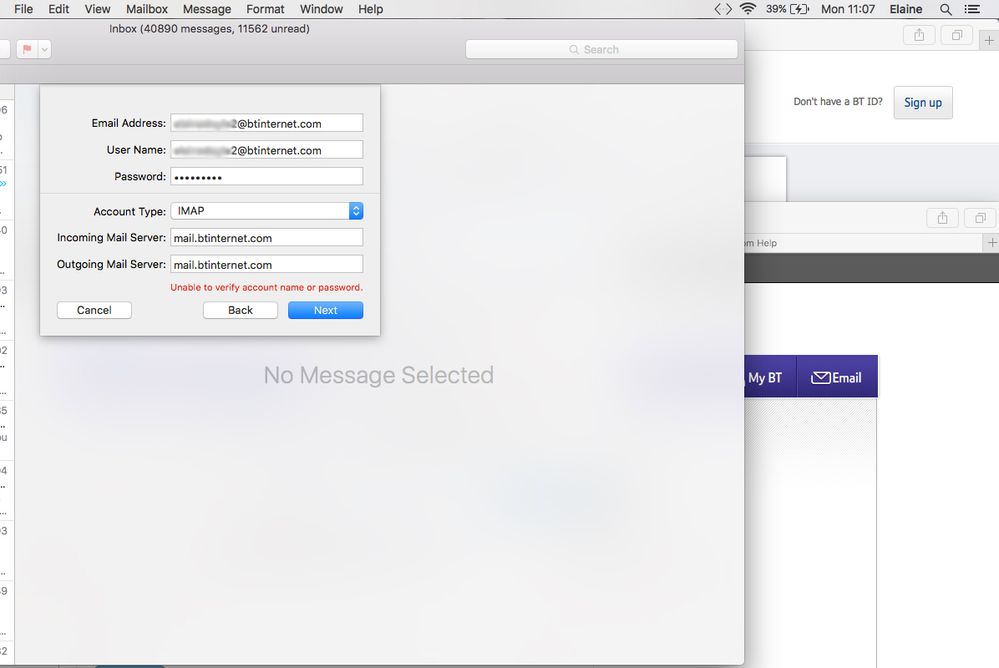Click the angle brackets menu bar icon
999x668 pixels.
(723, 9)
